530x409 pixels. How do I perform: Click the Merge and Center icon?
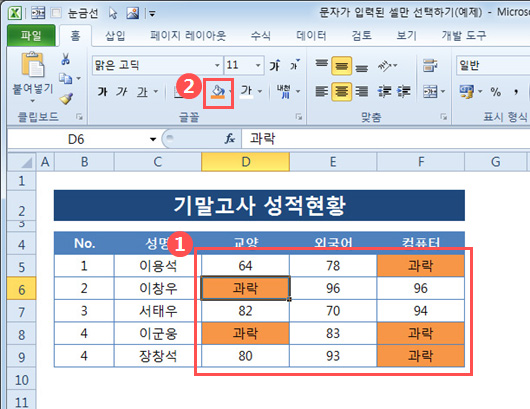click(430, 91)
